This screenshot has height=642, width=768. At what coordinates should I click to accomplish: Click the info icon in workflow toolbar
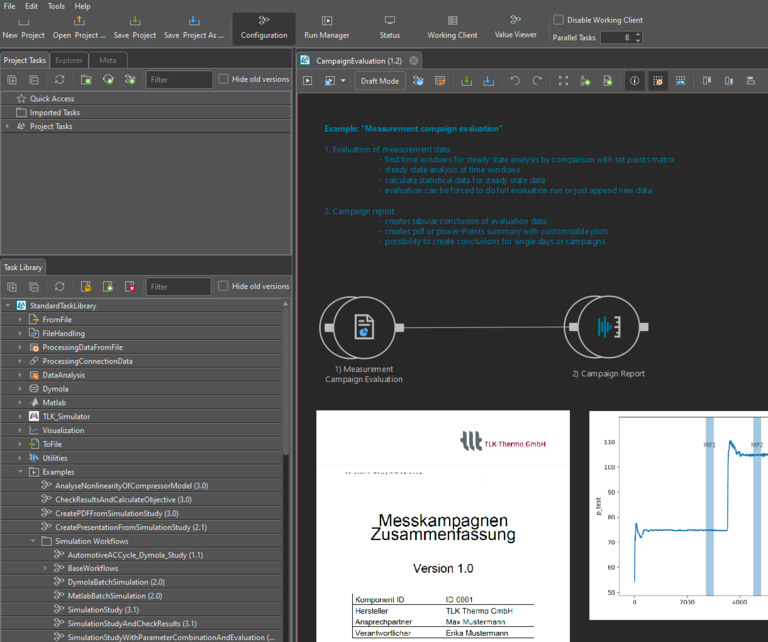[x=634, y=81]
